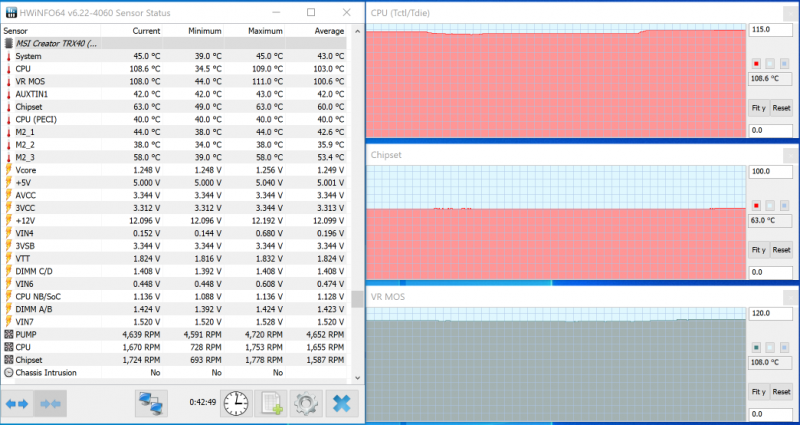This screenshot has height=425, width=800.
Task: Select the PUMP 4,639 RPM current value
Action: tap(141, 334)
